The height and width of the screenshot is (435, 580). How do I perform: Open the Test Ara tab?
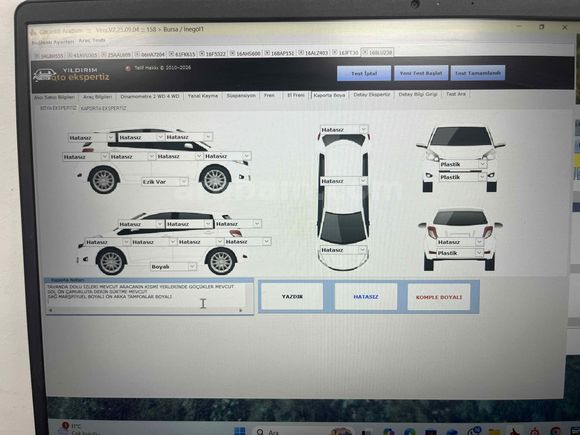[x=456, y=94]
